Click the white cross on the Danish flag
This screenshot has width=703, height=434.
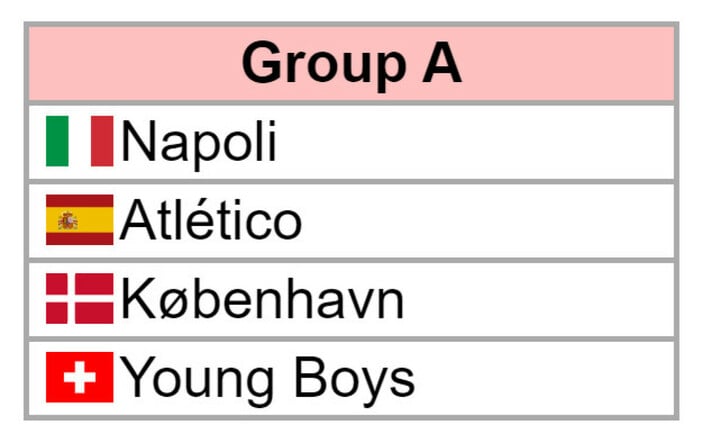point(71,299)
